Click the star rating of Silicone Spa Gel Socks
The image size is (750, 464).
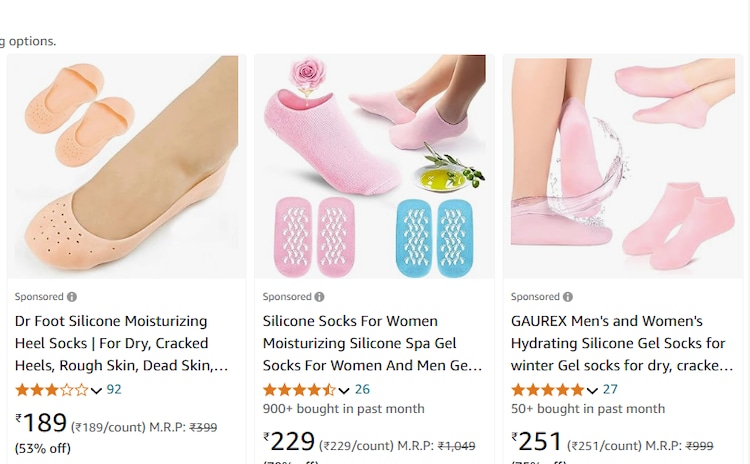coord(299,390)
